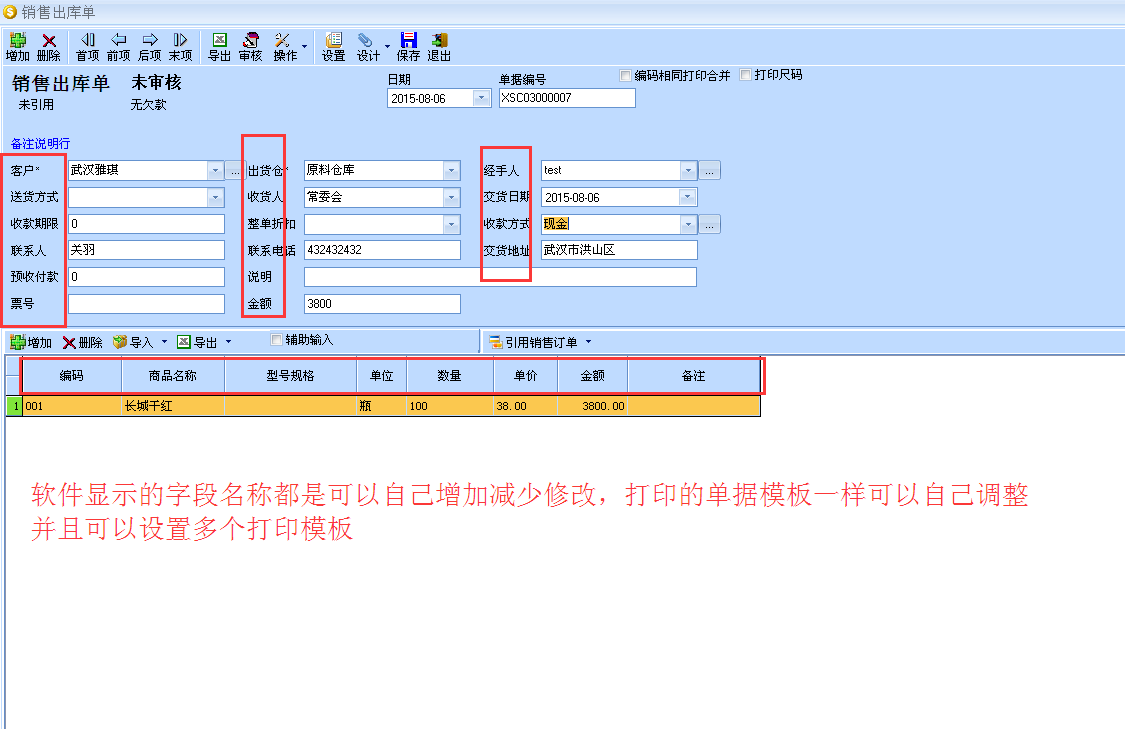Screen dimensions: 1125x729
Task: Click ellipsis button next to 经手人
Action: coord(709,171)
